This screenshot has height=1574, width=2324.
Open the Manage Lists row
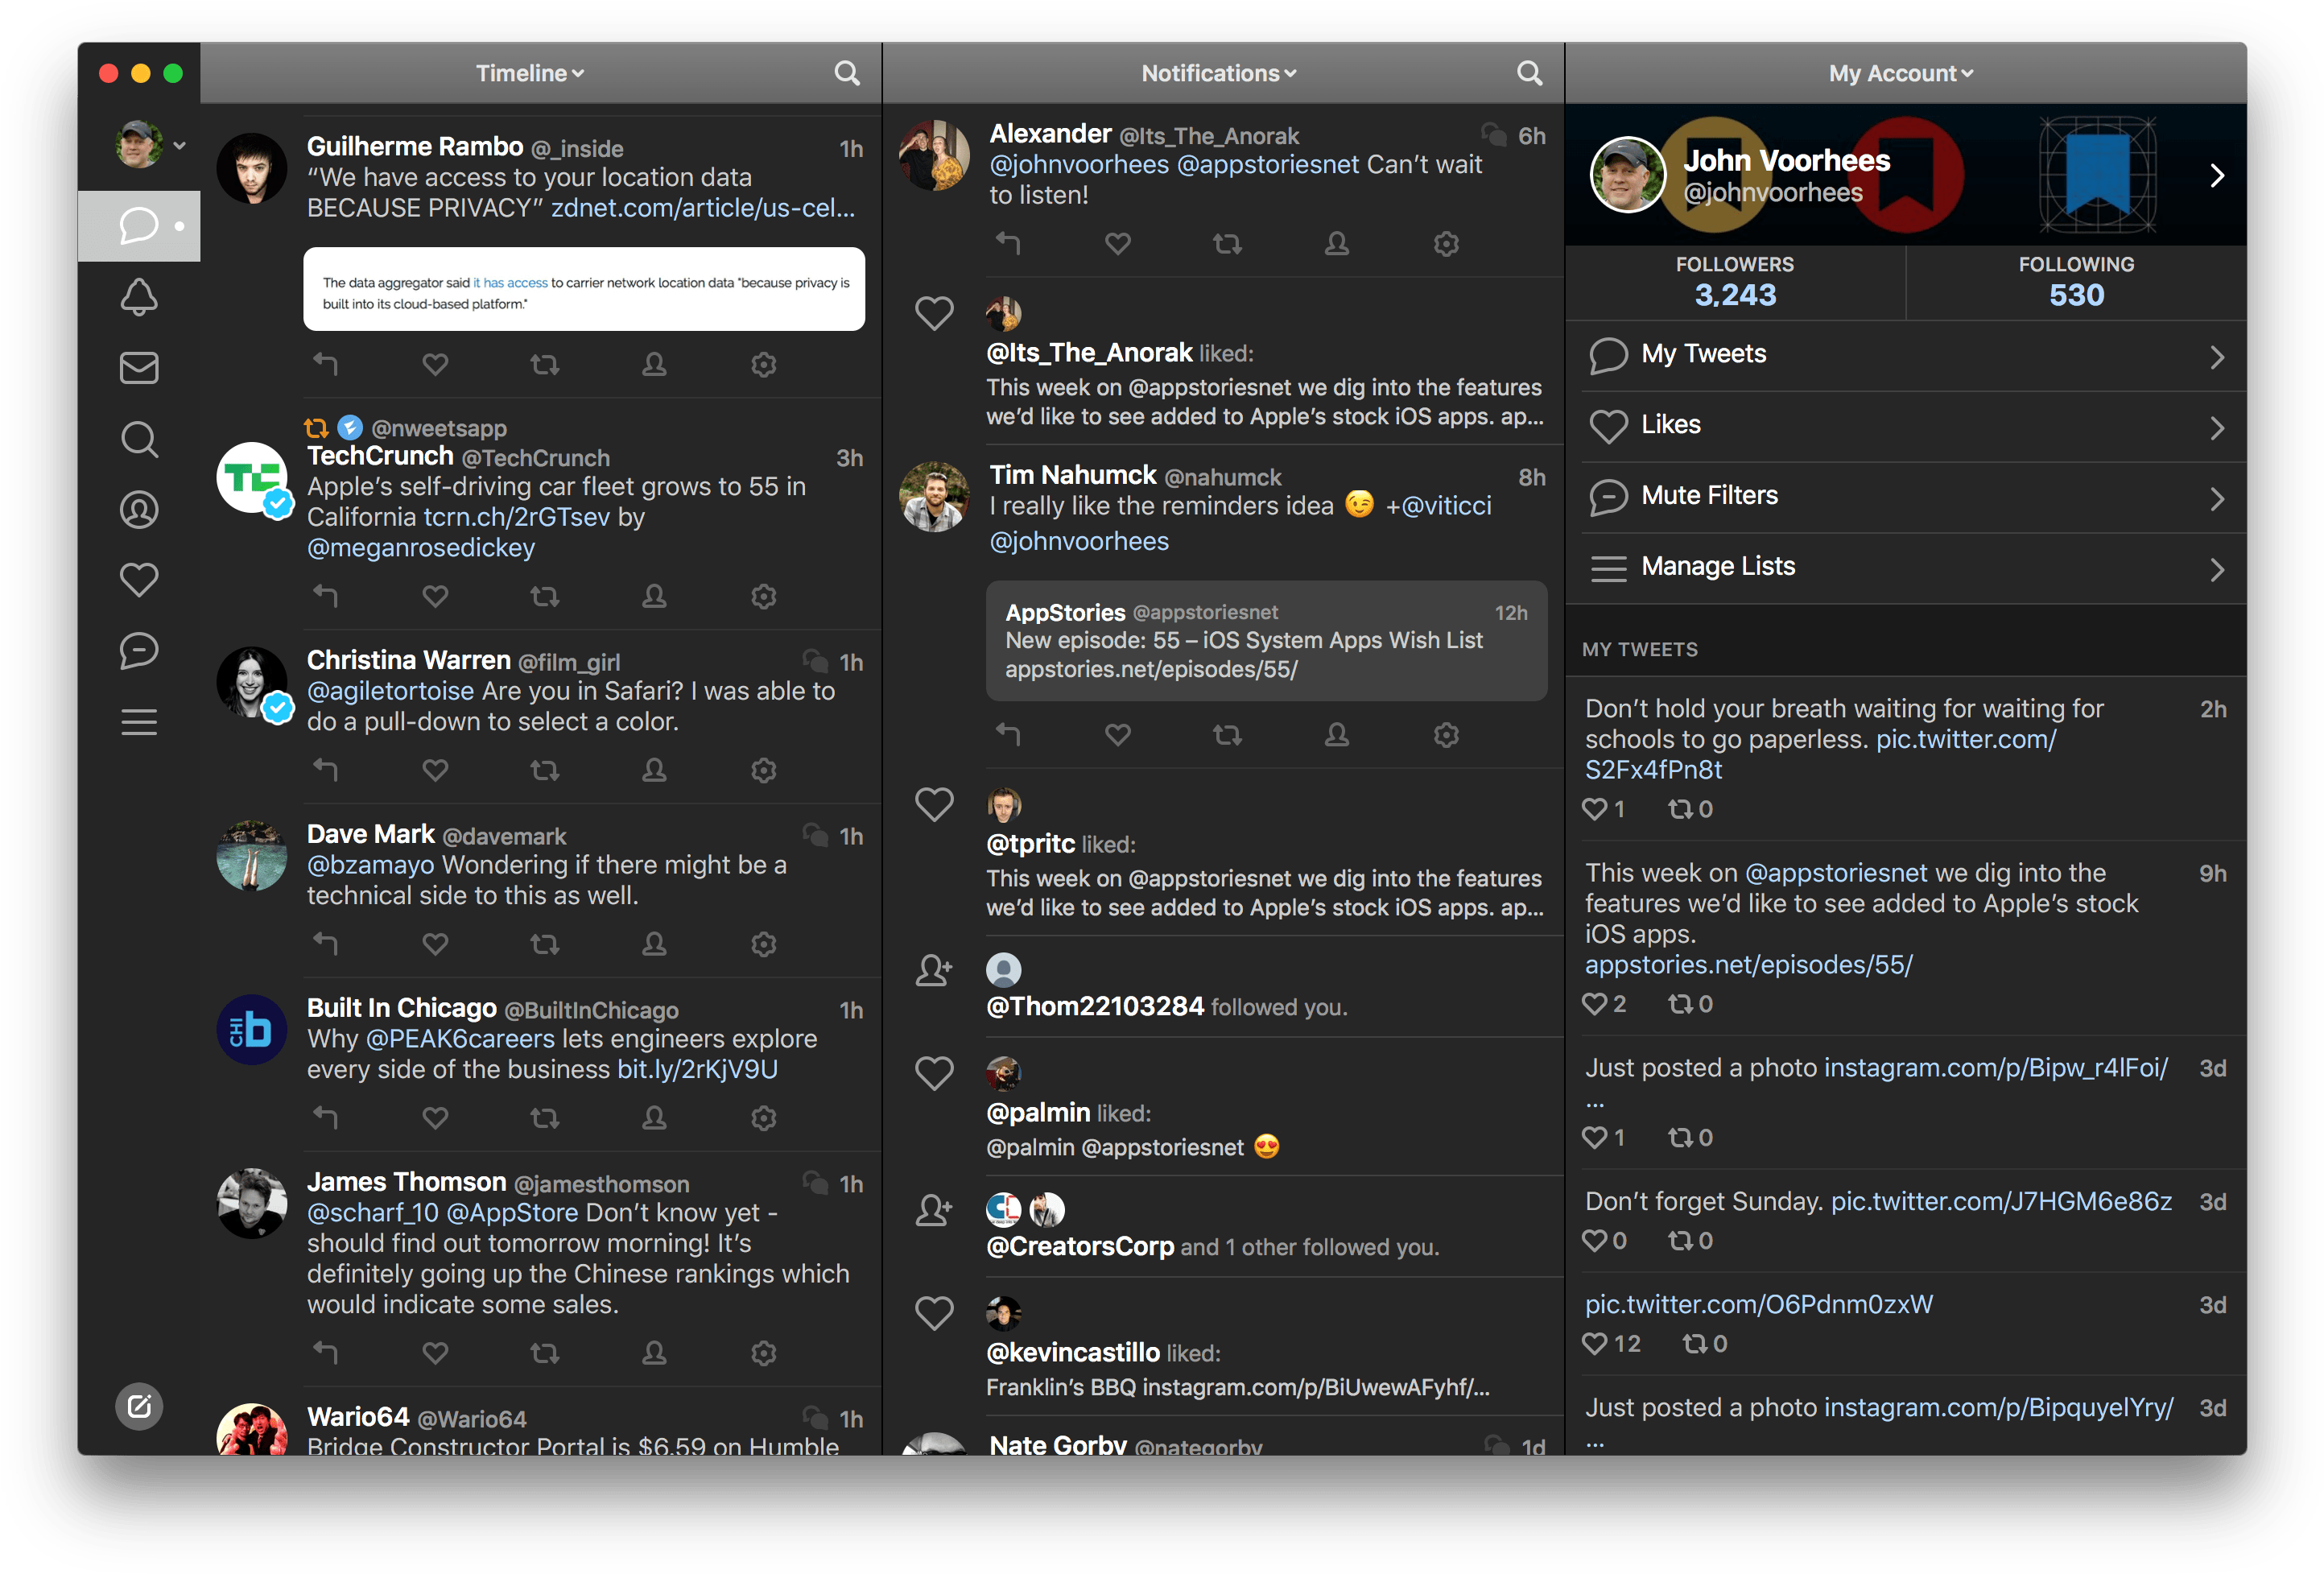pyautogui.click(x=1906, y=568)
